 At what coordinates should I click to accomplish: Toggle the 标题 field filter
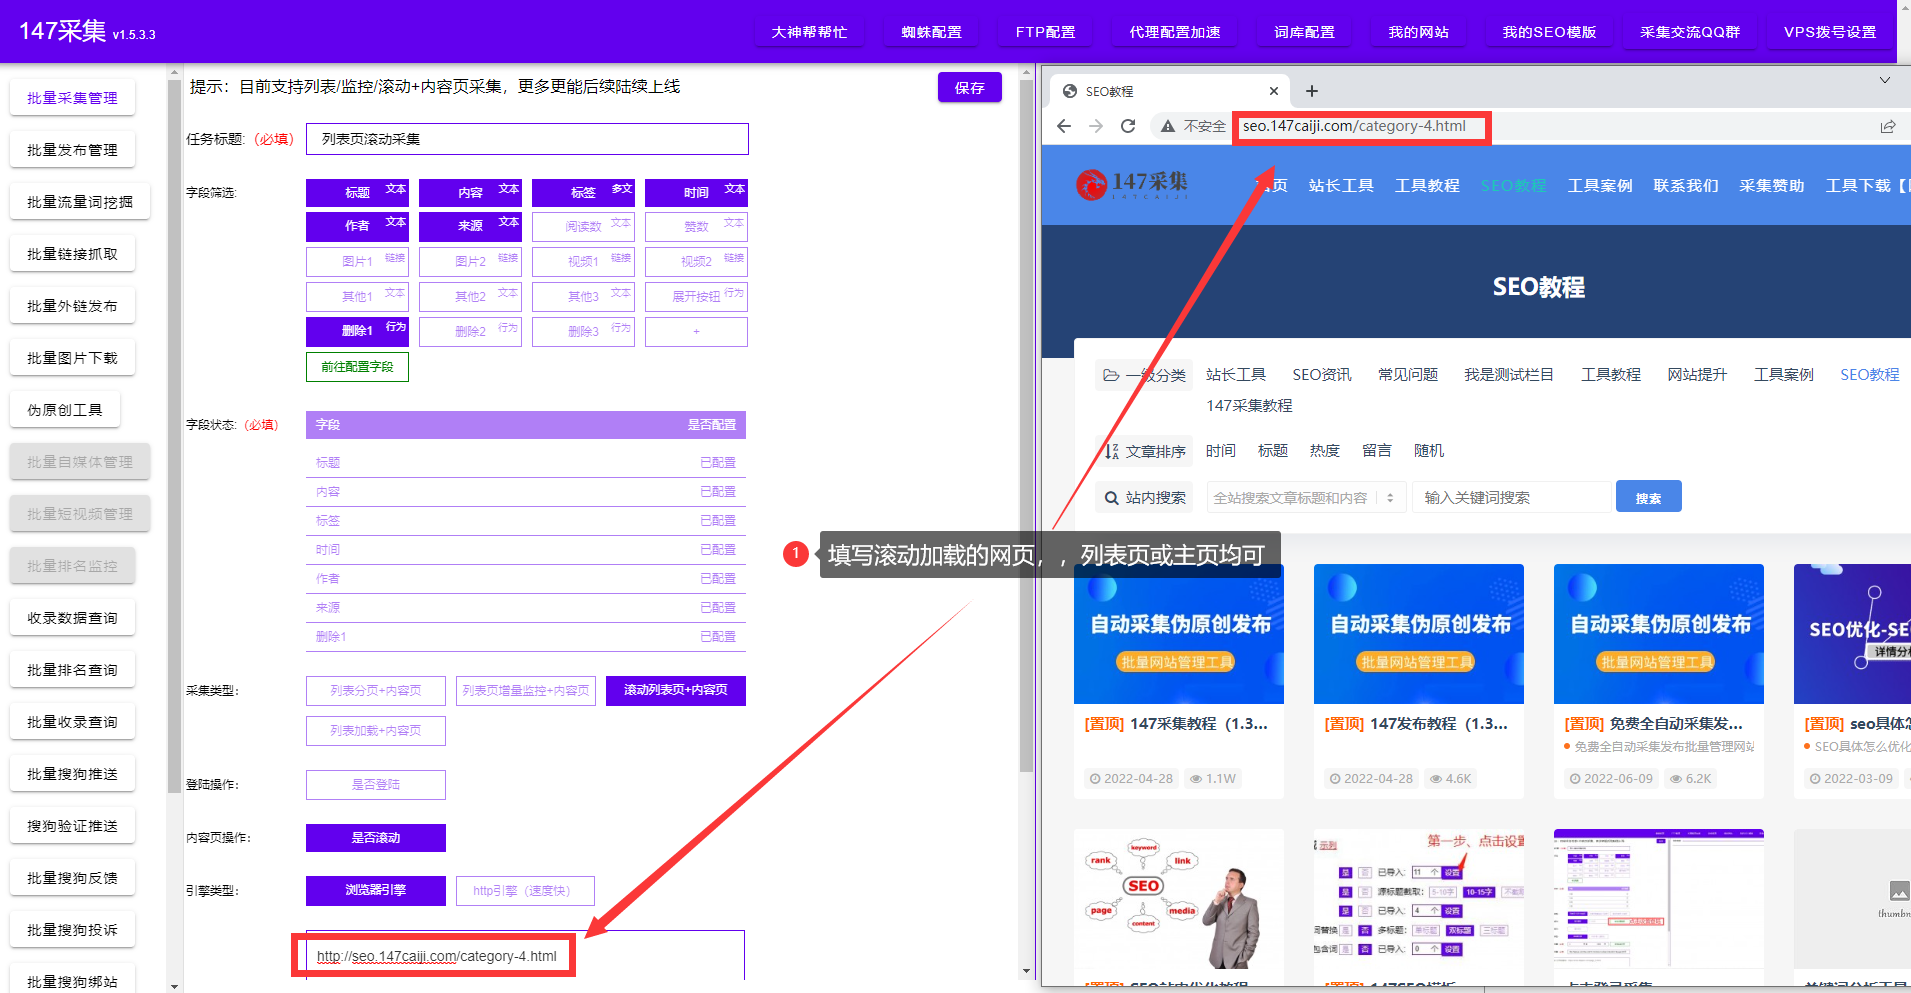point(357,192)
